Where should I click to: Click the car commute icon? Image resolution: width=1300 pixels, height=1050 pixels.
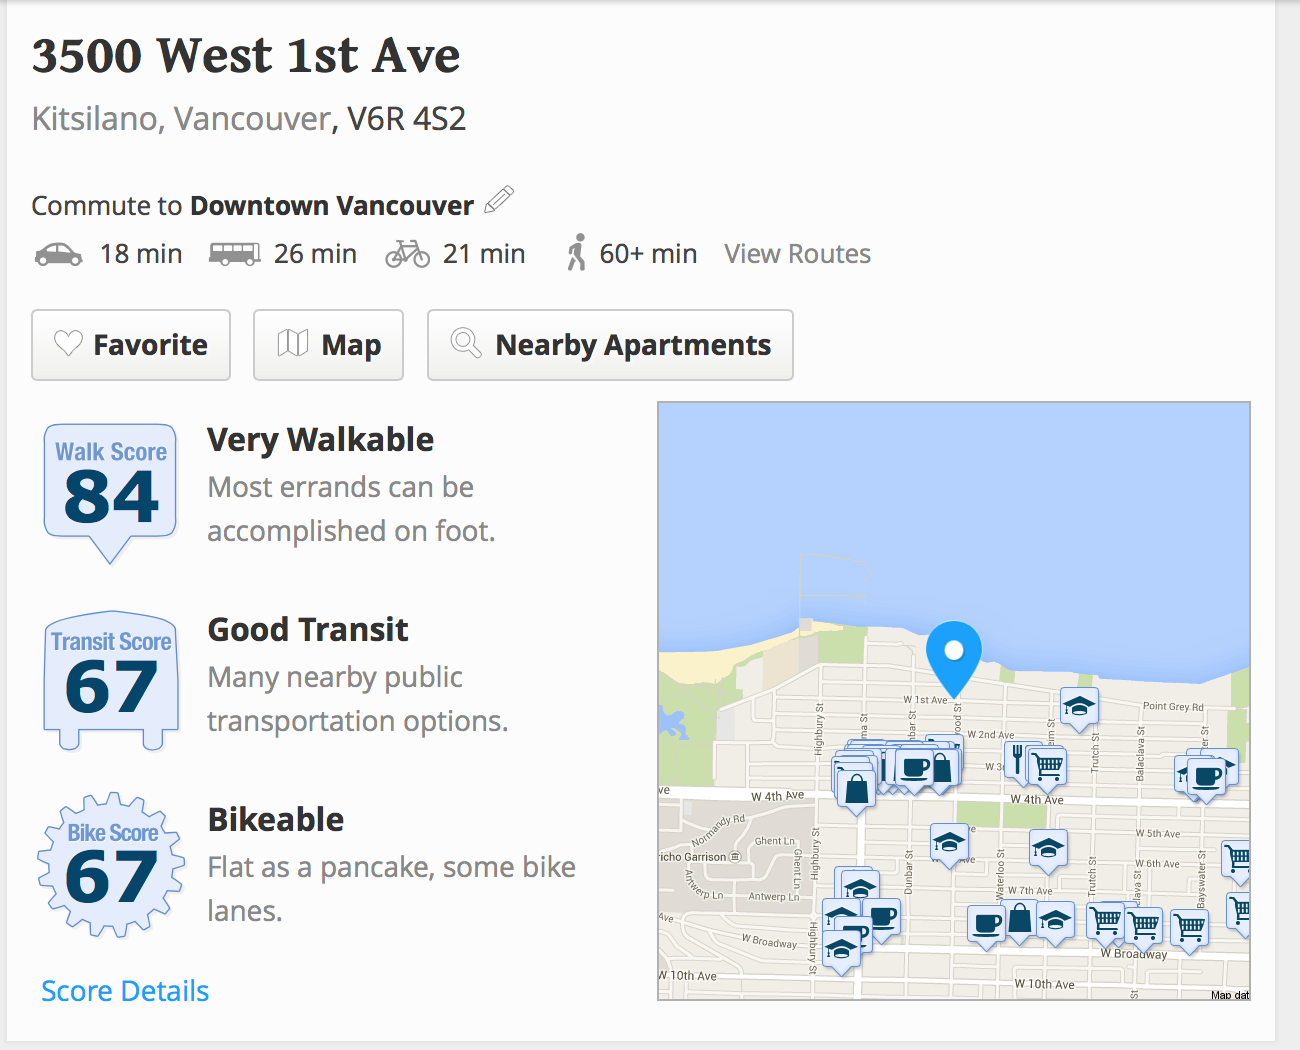59,254
